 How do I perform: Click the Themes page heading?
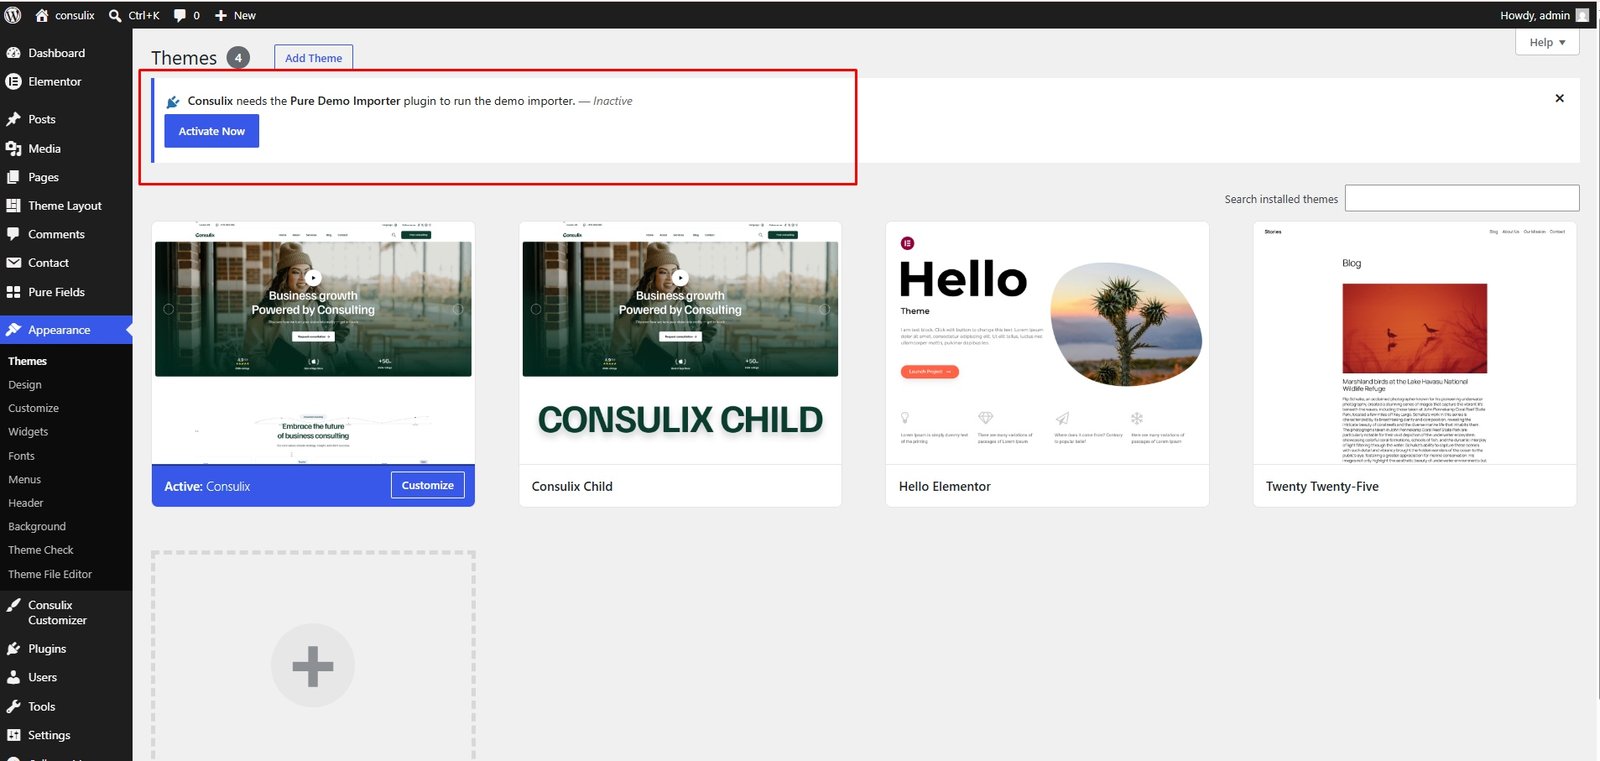tap(184, 58)
